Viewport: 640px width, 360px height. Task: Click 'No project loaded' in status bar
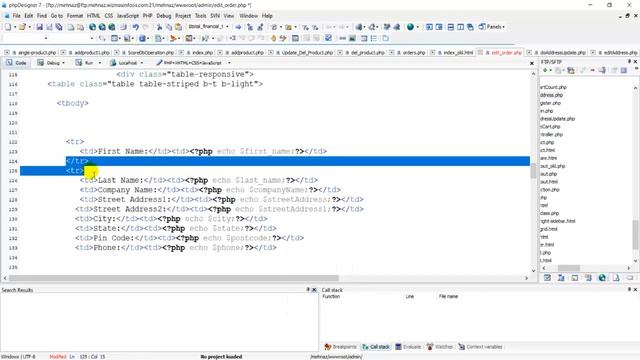click(221, 356)
